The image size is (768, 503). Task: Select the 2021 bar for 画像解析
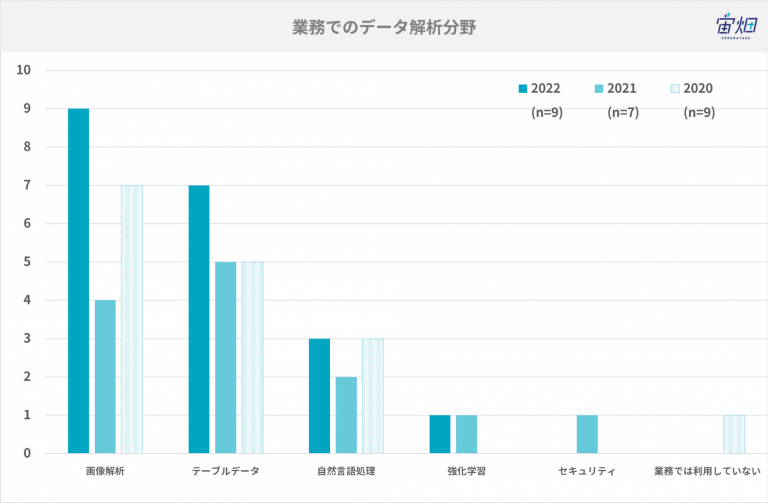pyautogui.click(x=105, y=377)
